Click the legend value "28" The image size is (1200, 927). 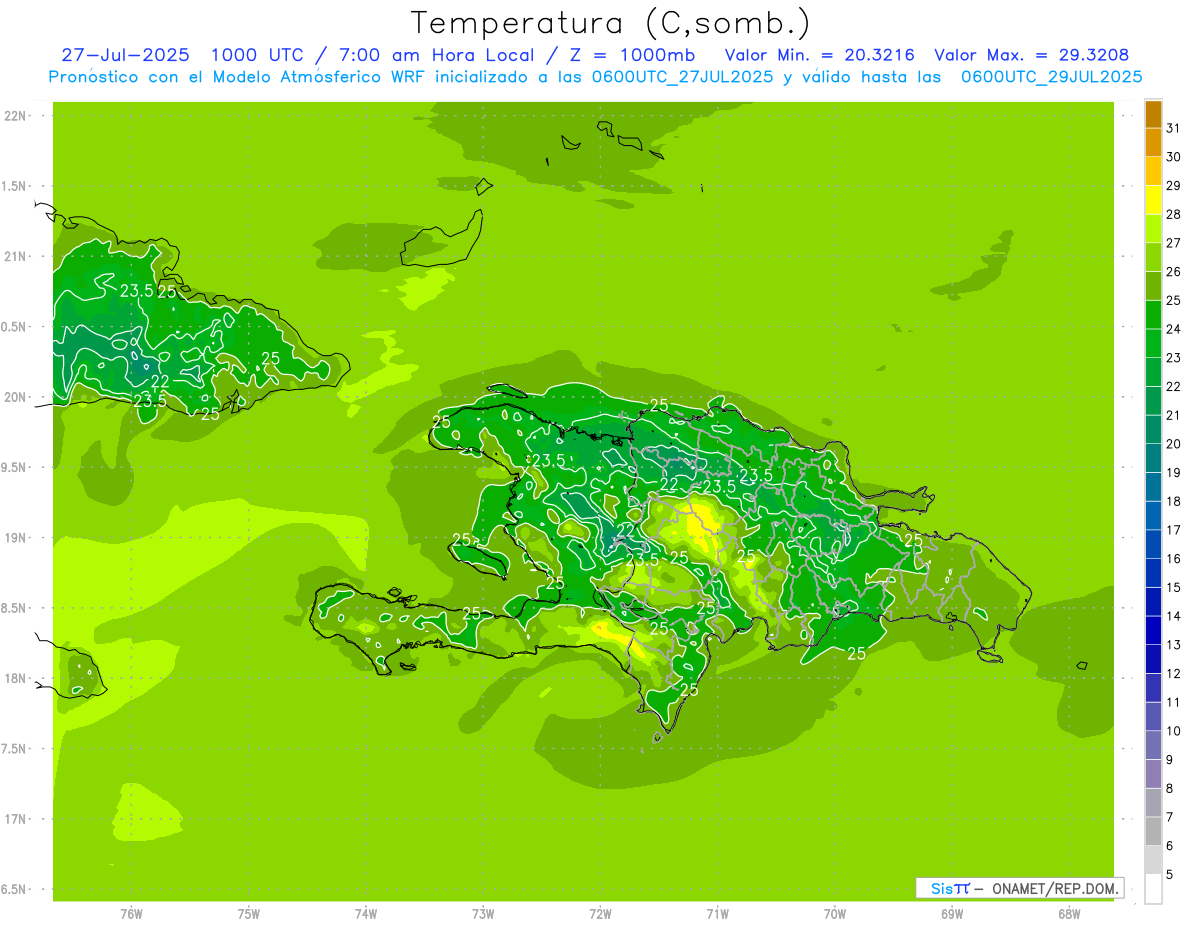(x=1173, y=214)
